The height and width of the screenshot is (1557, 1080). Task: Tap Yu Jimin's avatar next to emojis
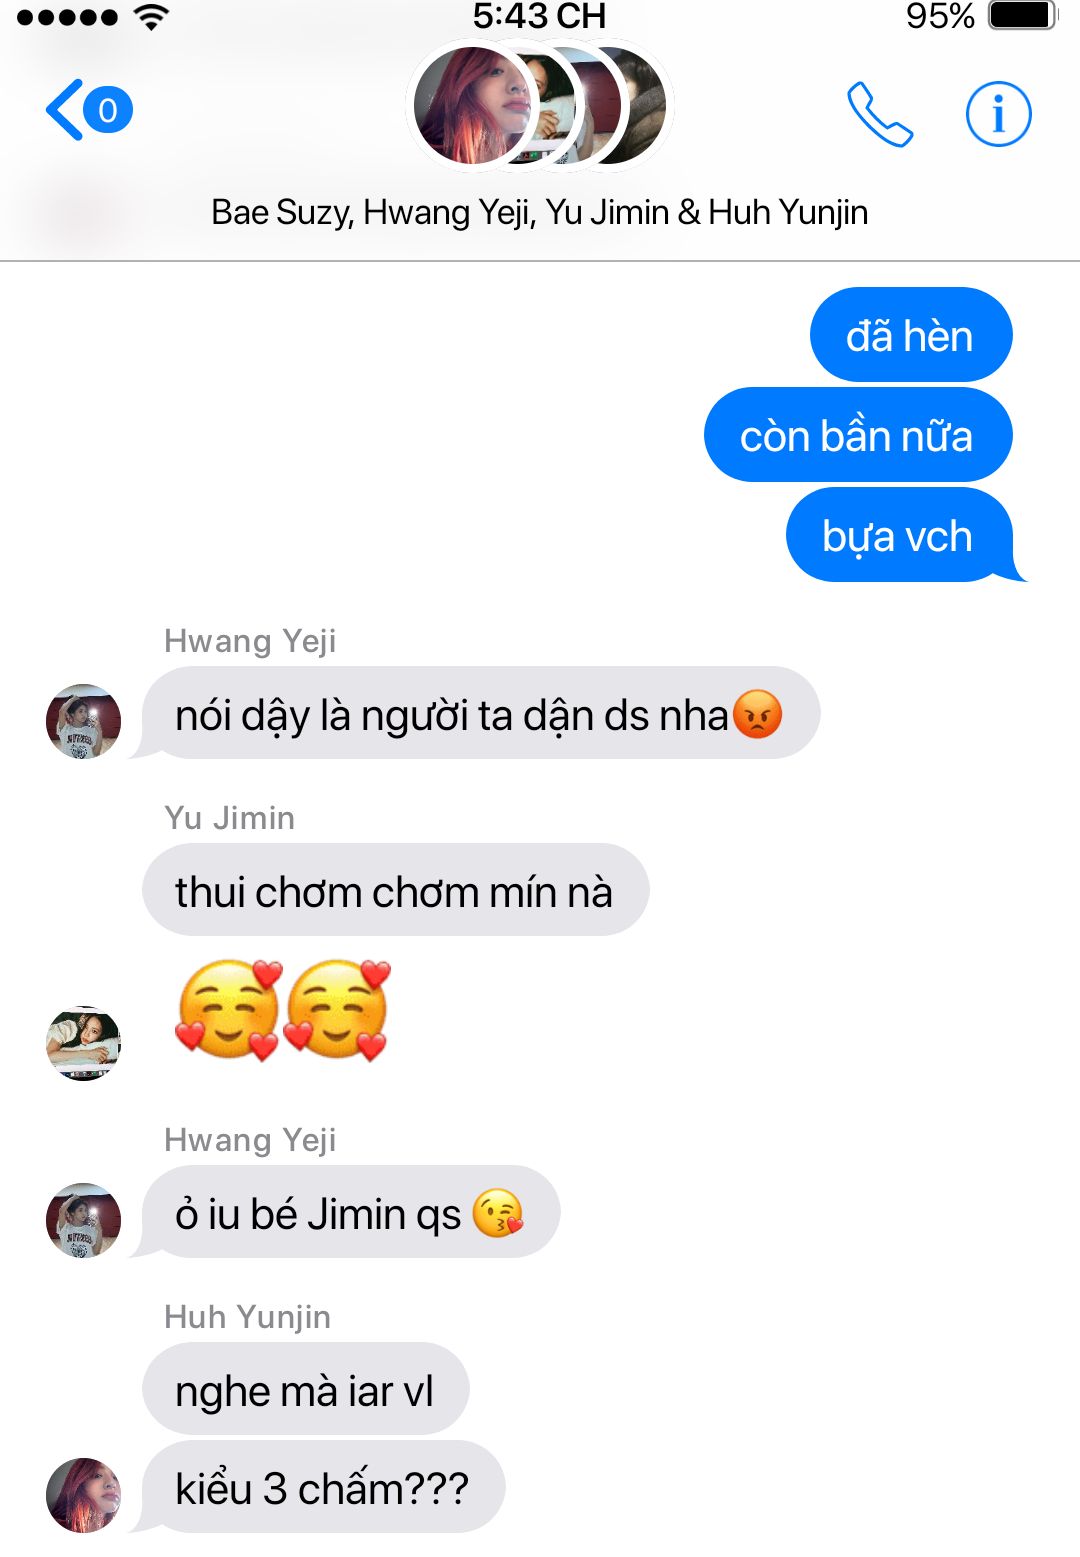83,1043
